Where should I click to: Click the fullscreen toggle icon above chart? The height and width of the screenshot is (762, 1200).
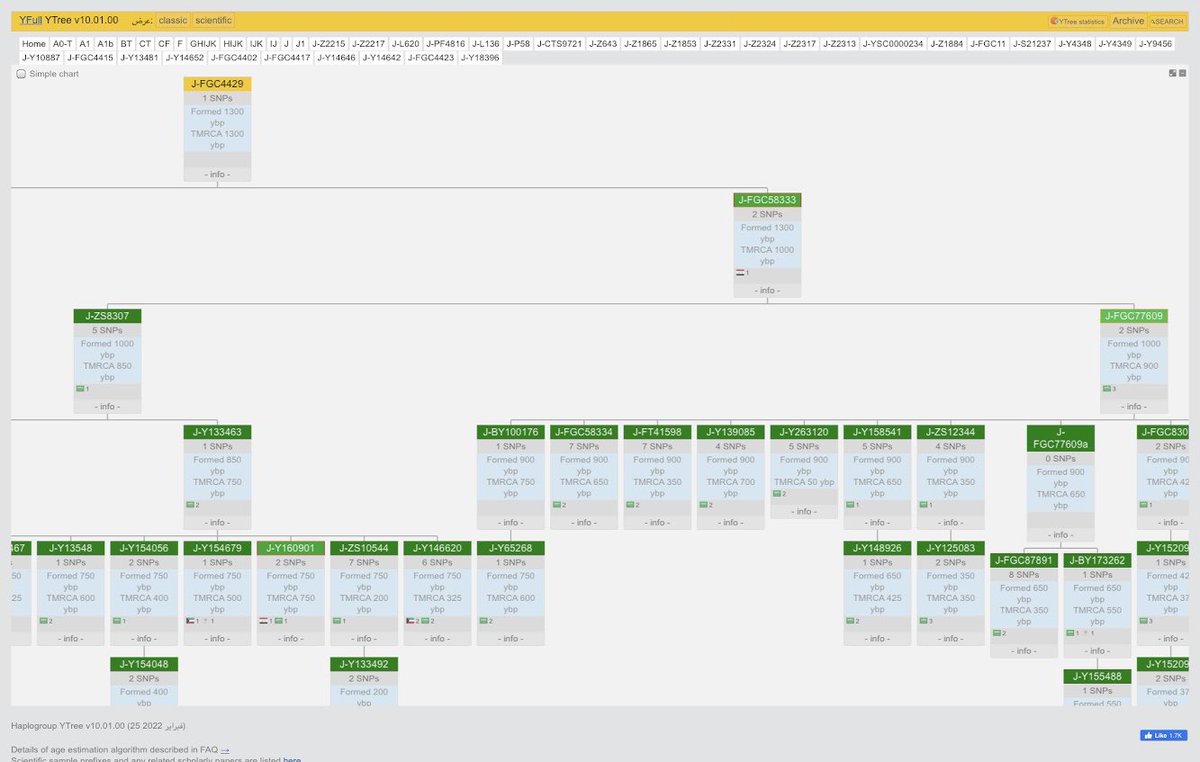tap(1173, 73)
